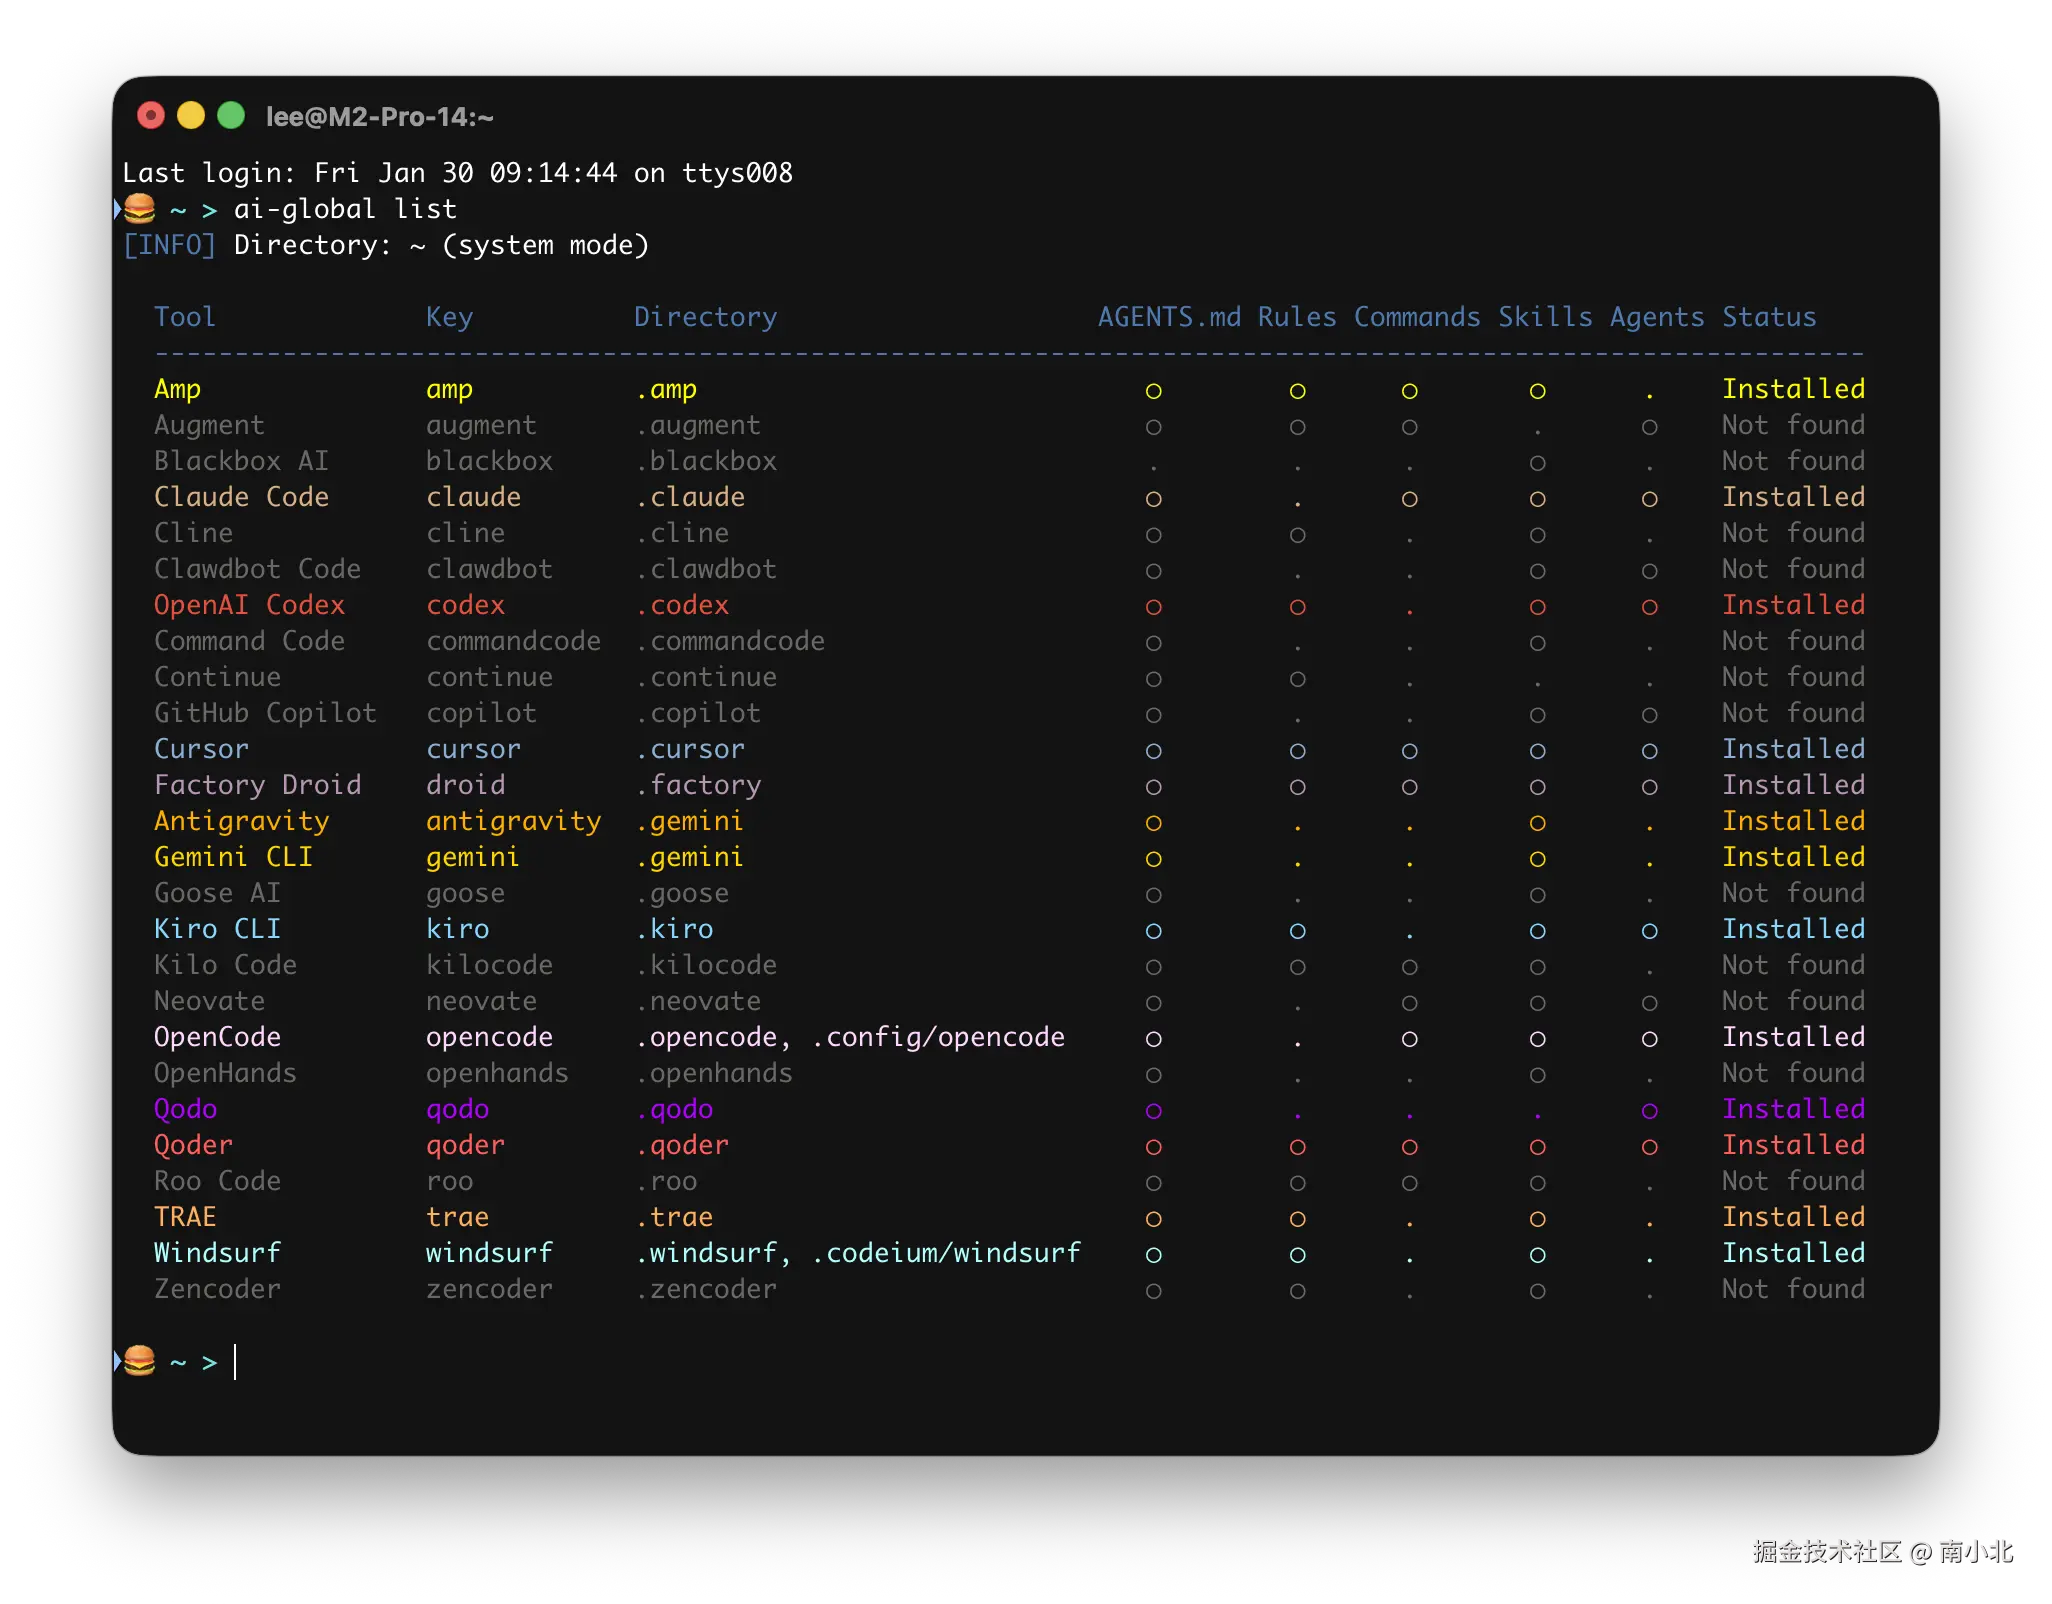Click the Commands column header

(1416, 317)
